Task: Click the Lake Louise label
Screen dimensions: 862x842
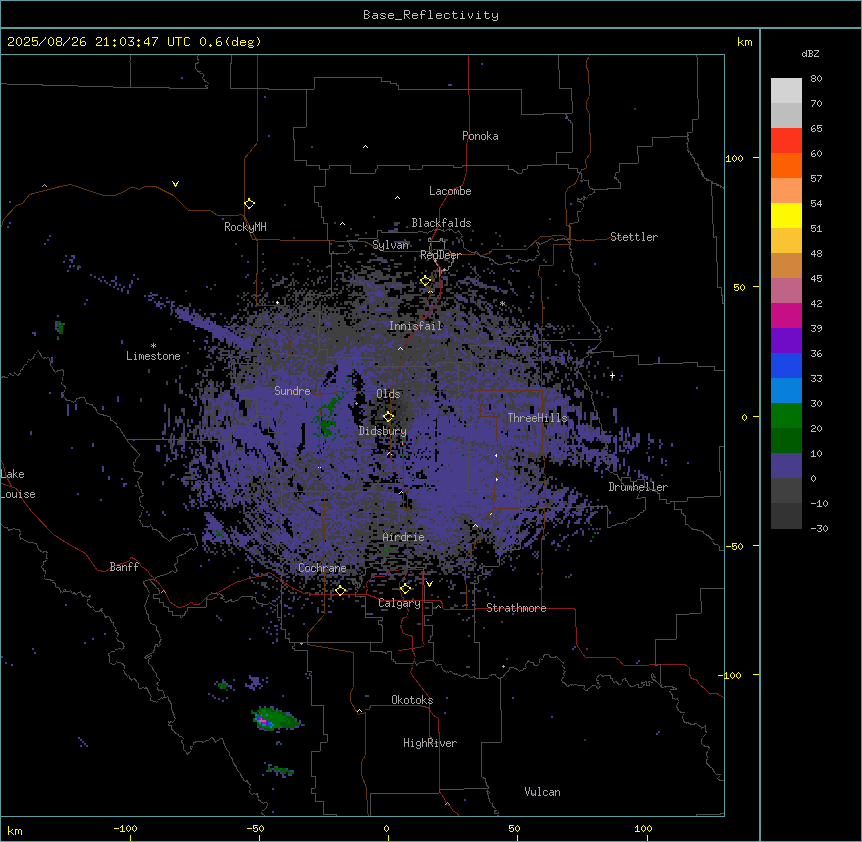Action: click(x=18, y=484)
